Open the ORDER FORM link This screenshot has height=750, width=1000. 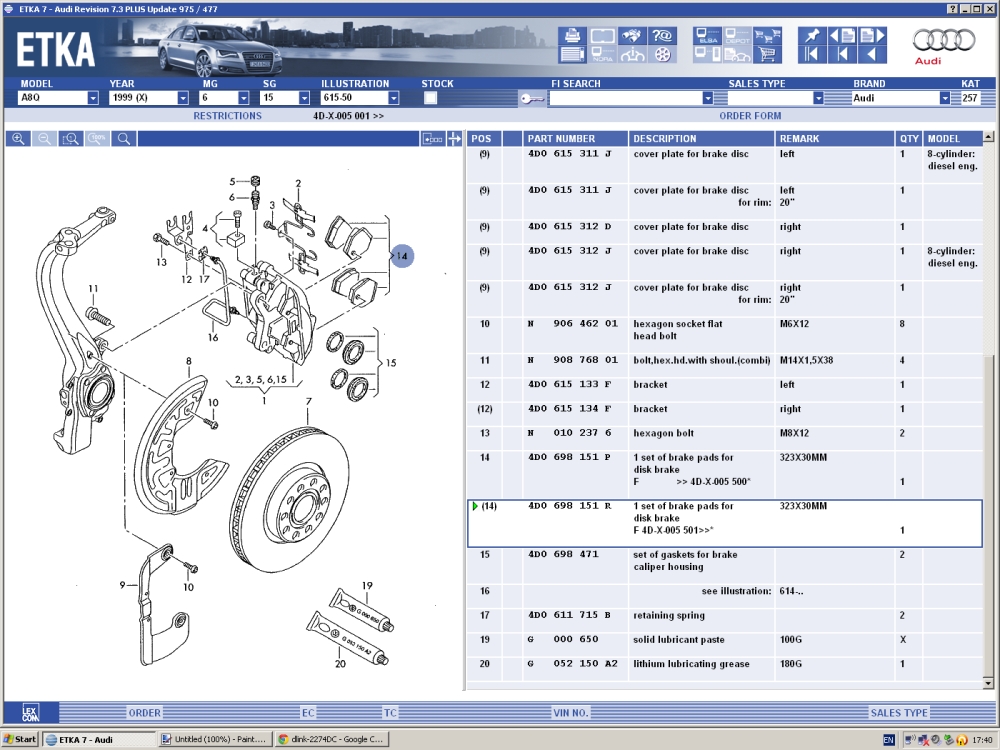point(750,116)
